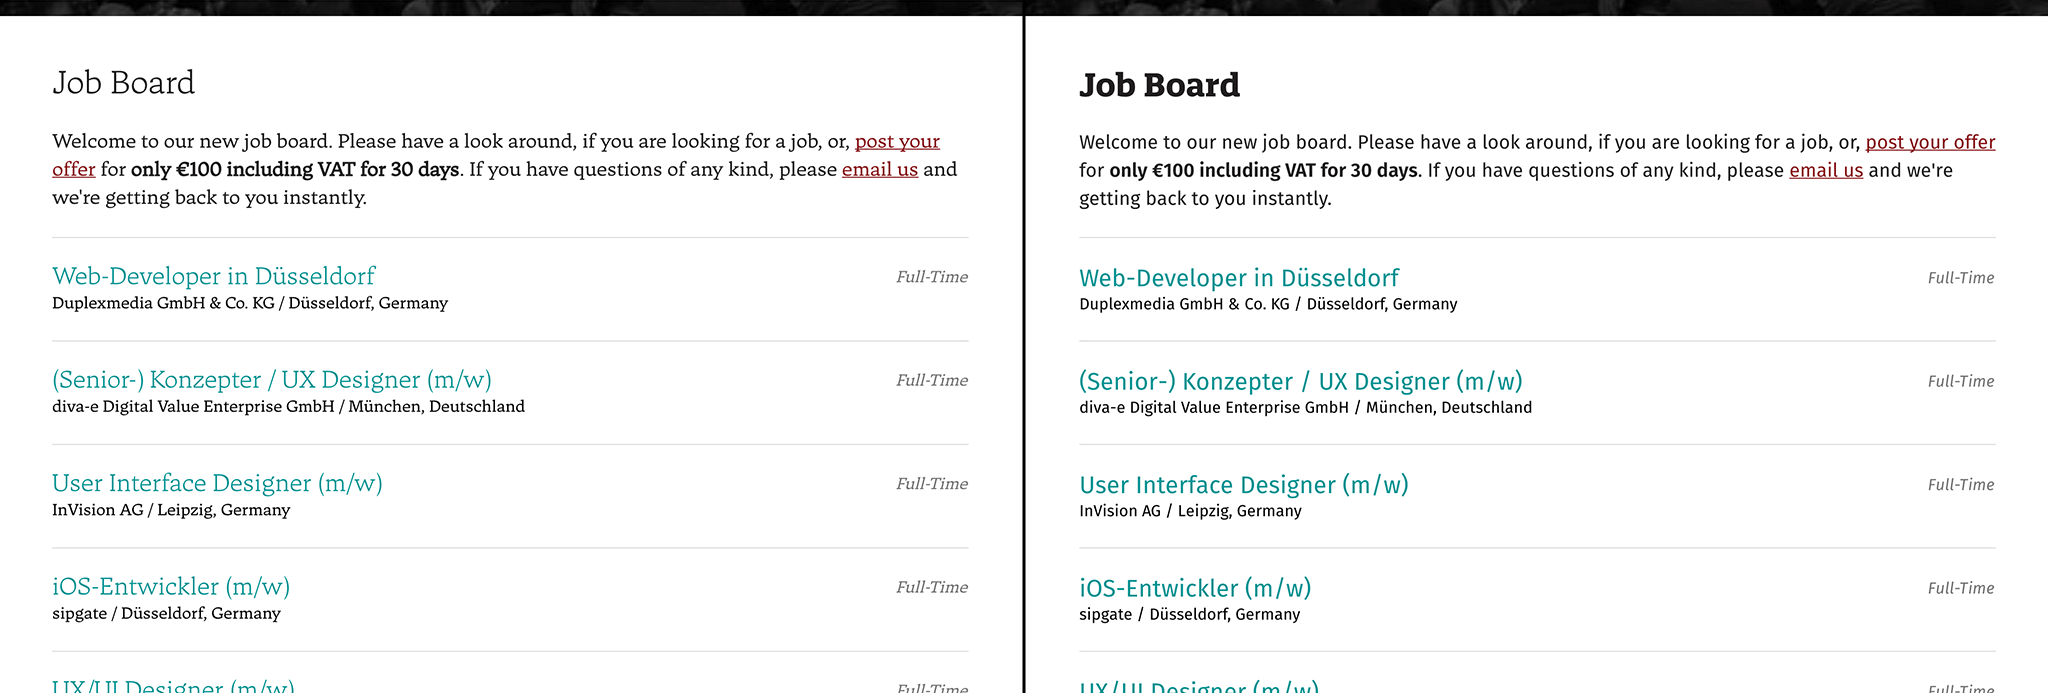
Task: Click InVision AG / Leipzig text in right pane
Action: point(1189,511)
